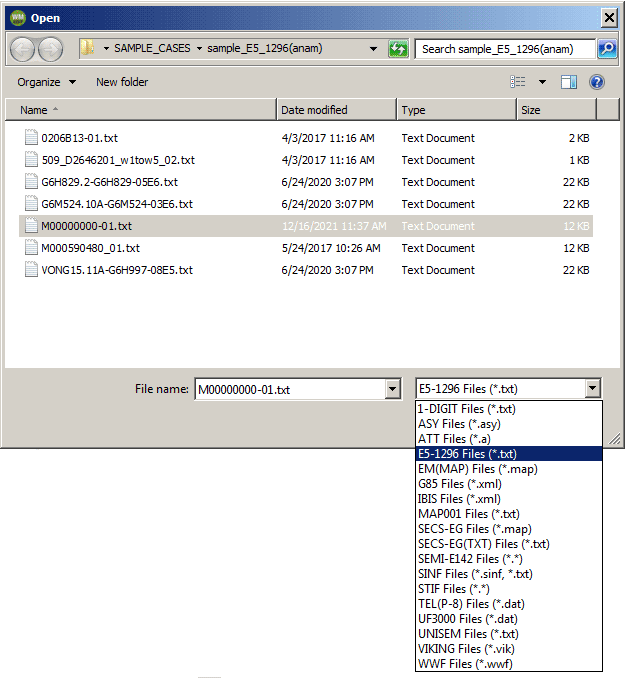The width and height of the screenshot is (627, 678).
Task: Click file icon of 0206B13-01.txt
Action: [x=31, y=138]
